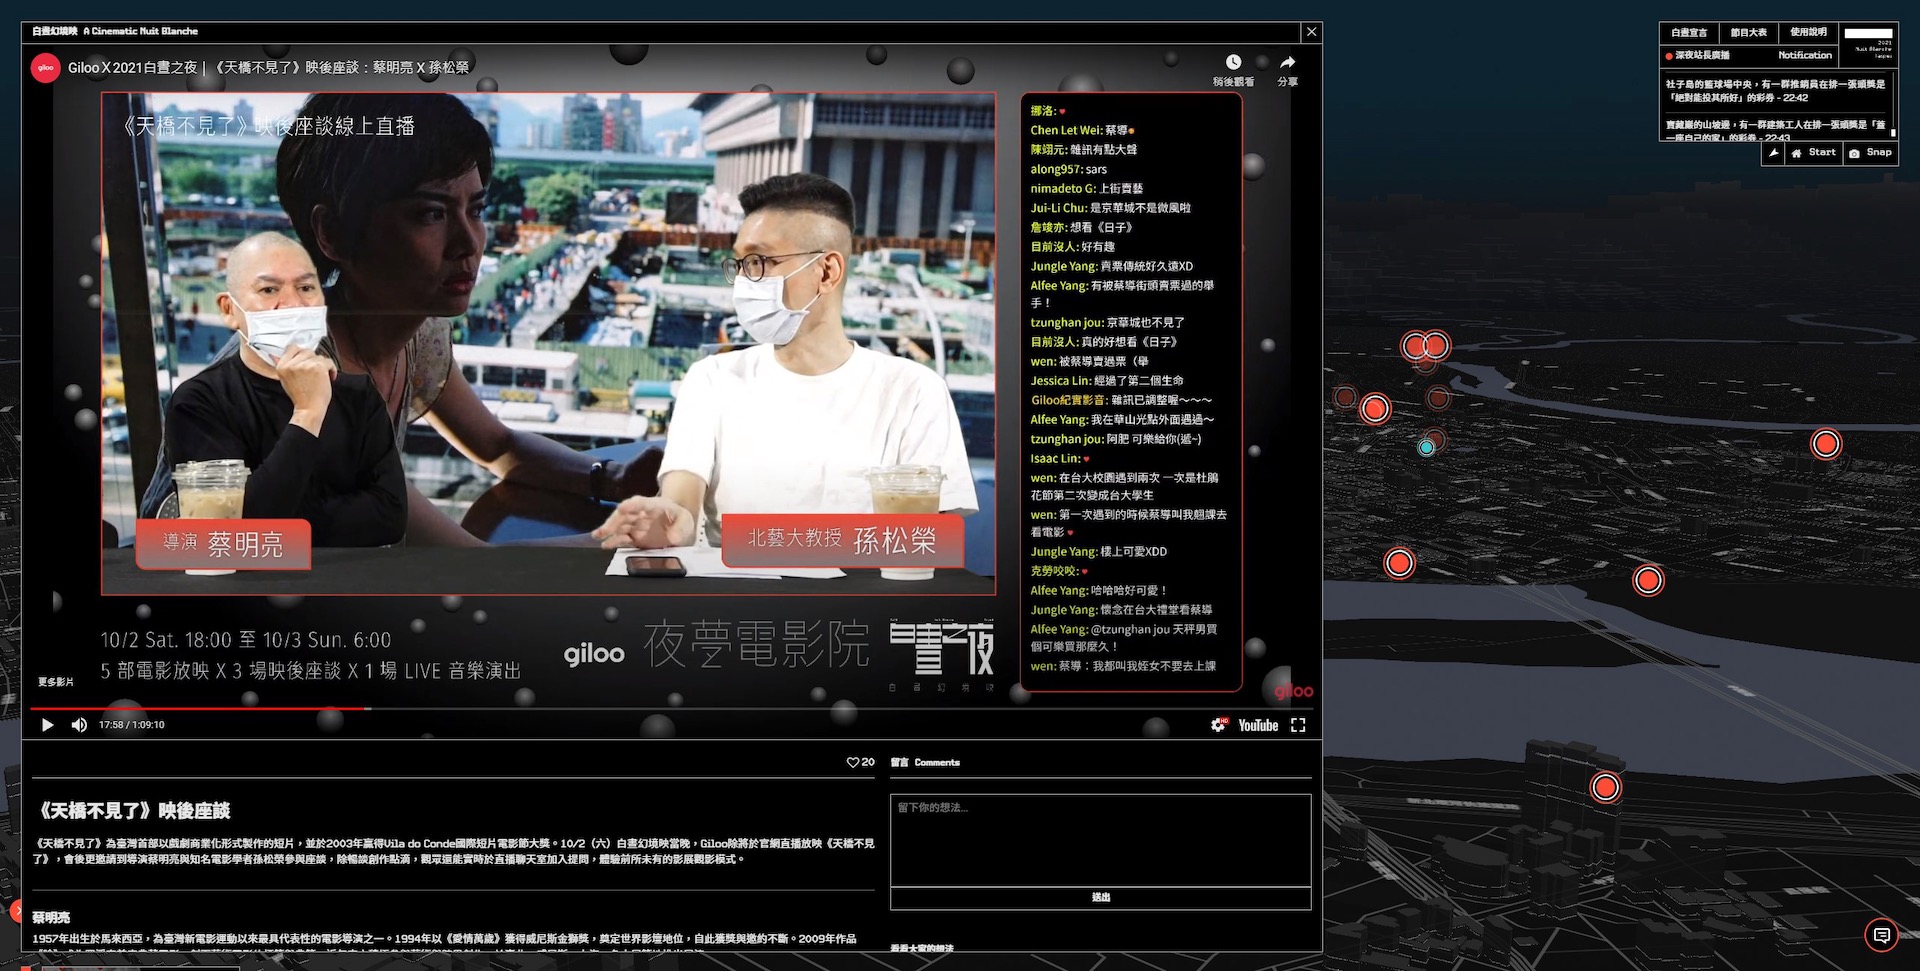Click the Watch Later clock icon
This screenshot has width=1920, height=971.
[1233, 63]
